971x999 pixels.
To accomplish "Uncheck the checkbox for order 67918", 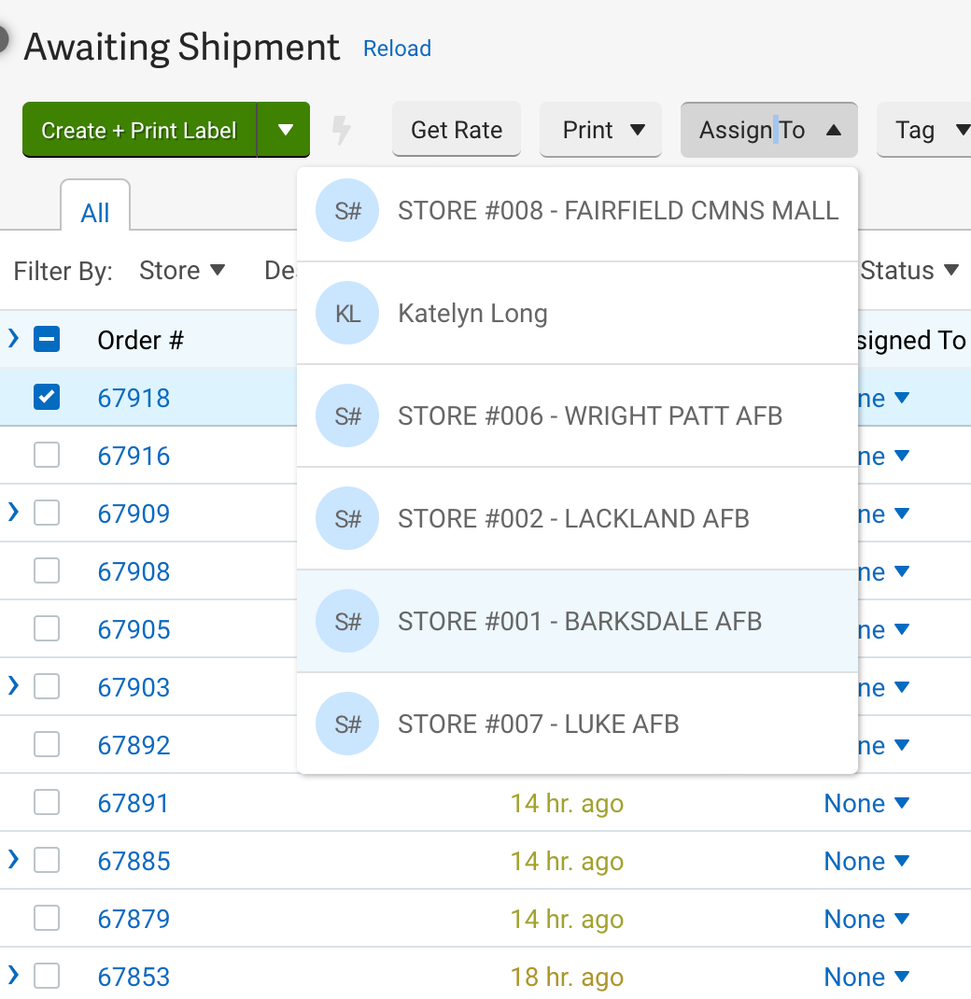I will click(x=46, y=398).
